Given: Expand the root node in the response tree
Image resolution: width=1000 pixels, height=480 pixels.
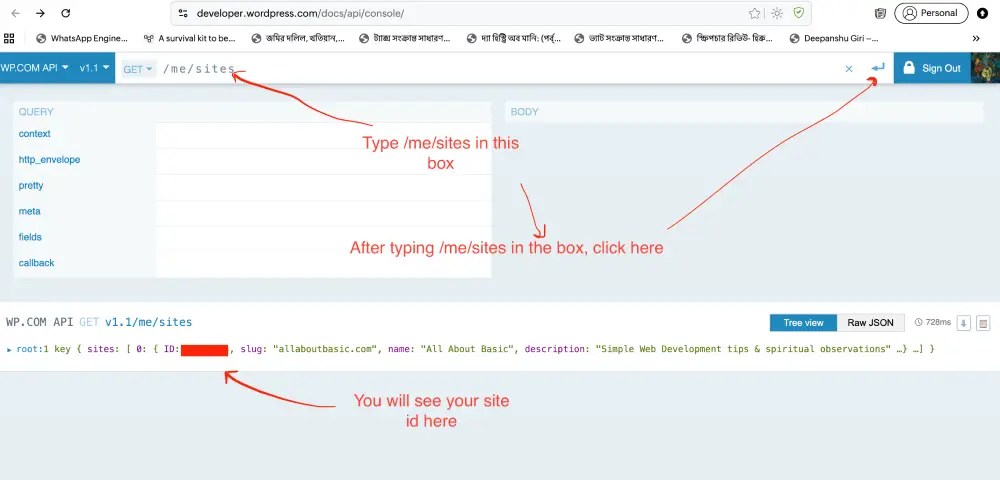Looking at the screenshot, I should (9, 349).
